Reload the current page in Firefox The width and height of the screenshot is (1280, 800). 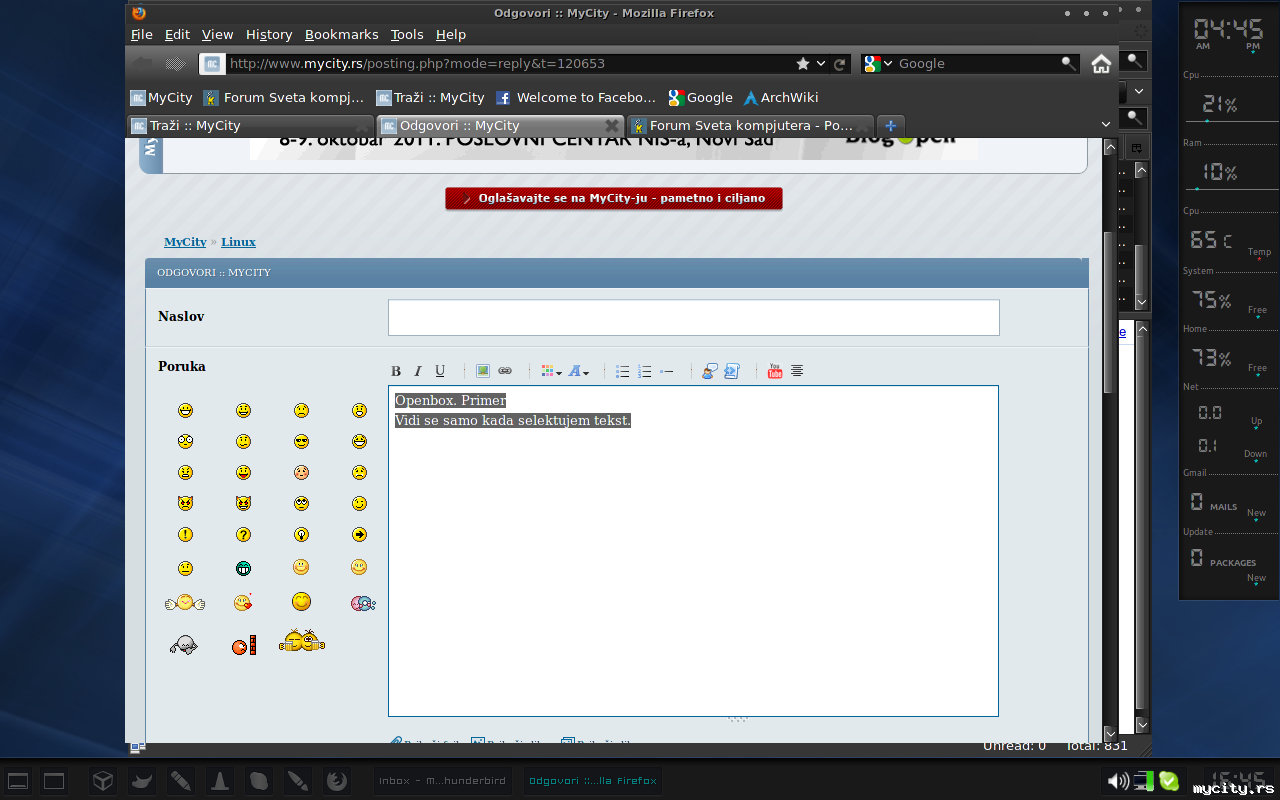click(840, 64)
